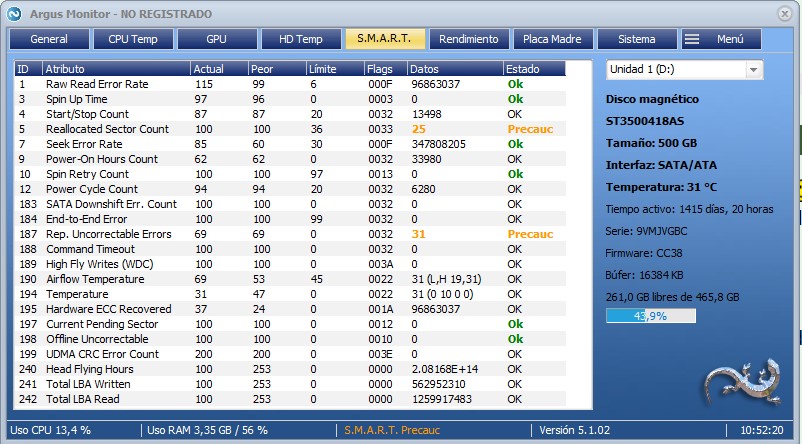
Task: Click Uso RAM 3,35 GB / 56 % status
Action: click(x=207, y=430)
